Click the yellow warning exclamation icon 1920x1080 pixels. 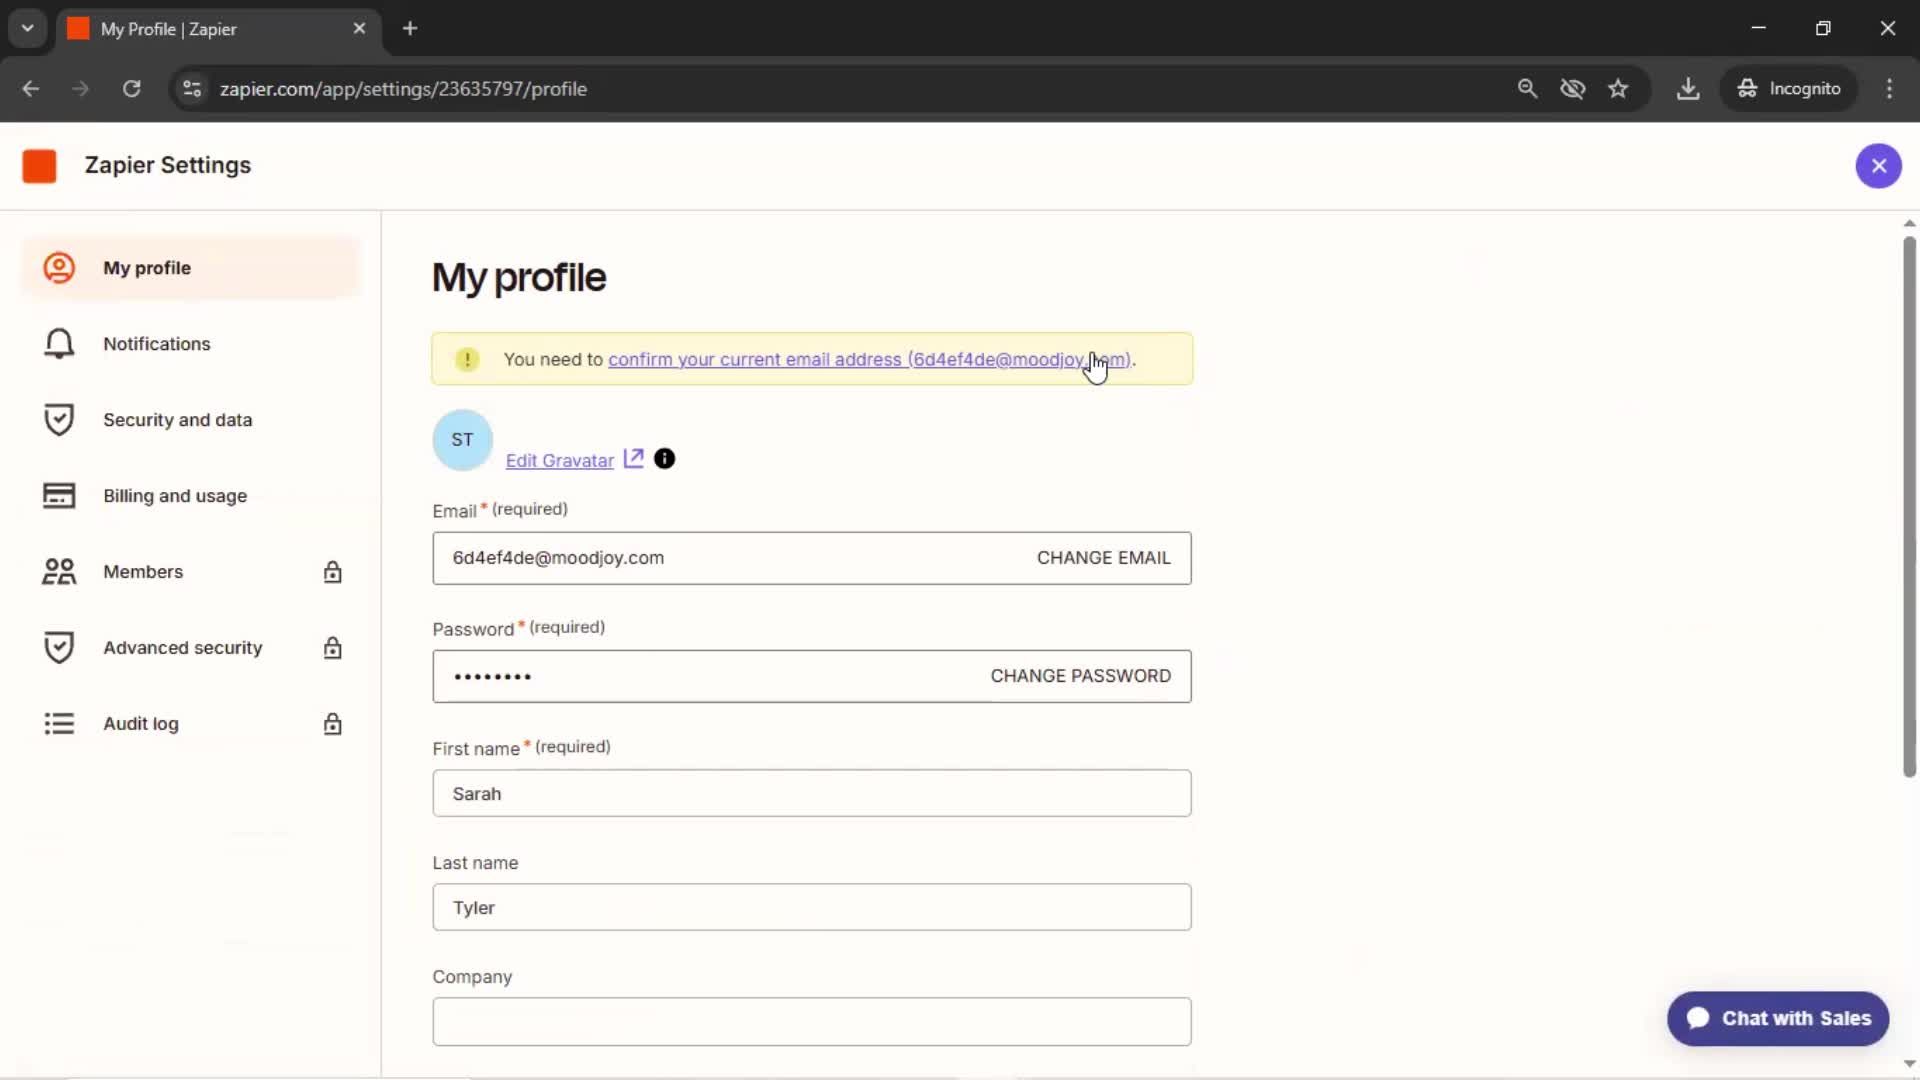pyautogui.click(x=467, y=360)
